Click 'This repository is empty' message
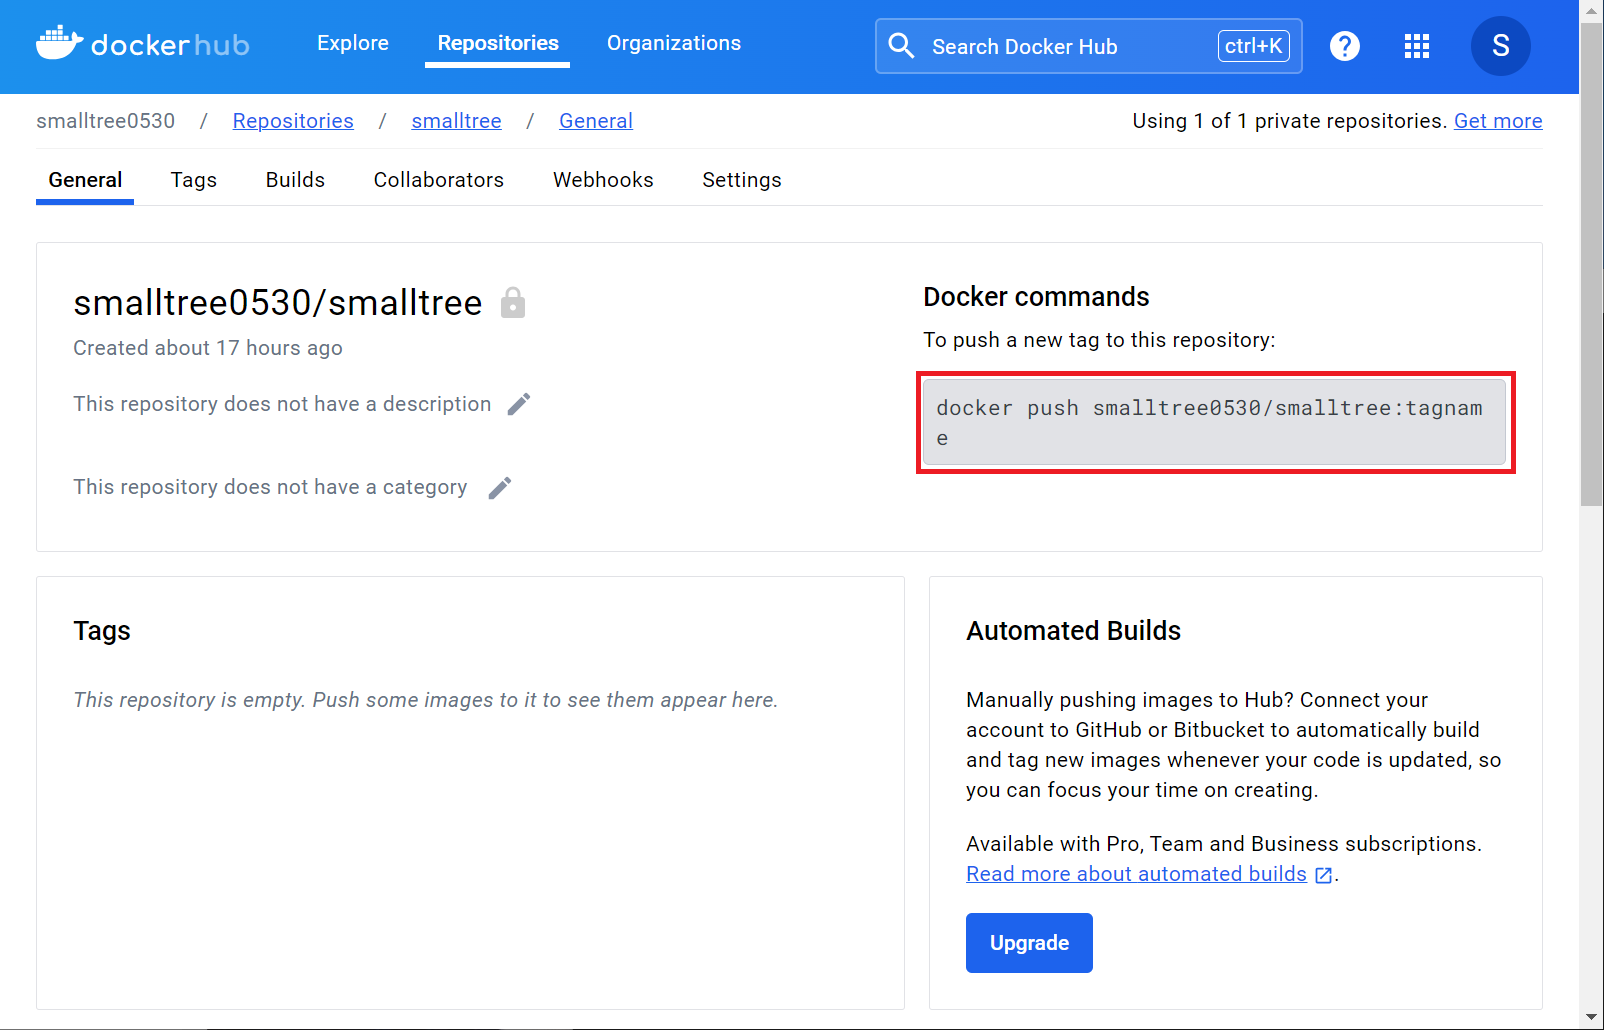1604x1030 pixels. pos(425,700)
